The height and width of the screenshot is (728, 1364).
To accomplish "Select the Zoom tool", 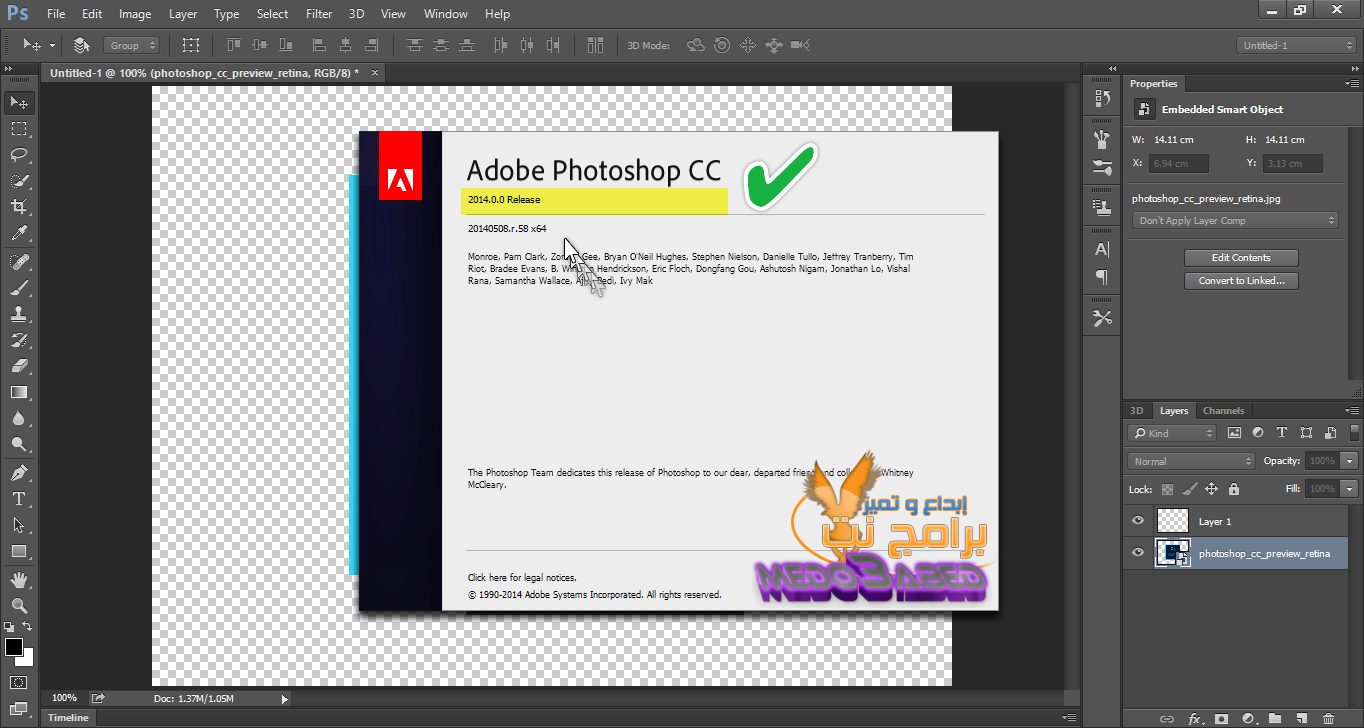I will pos(19,606).
